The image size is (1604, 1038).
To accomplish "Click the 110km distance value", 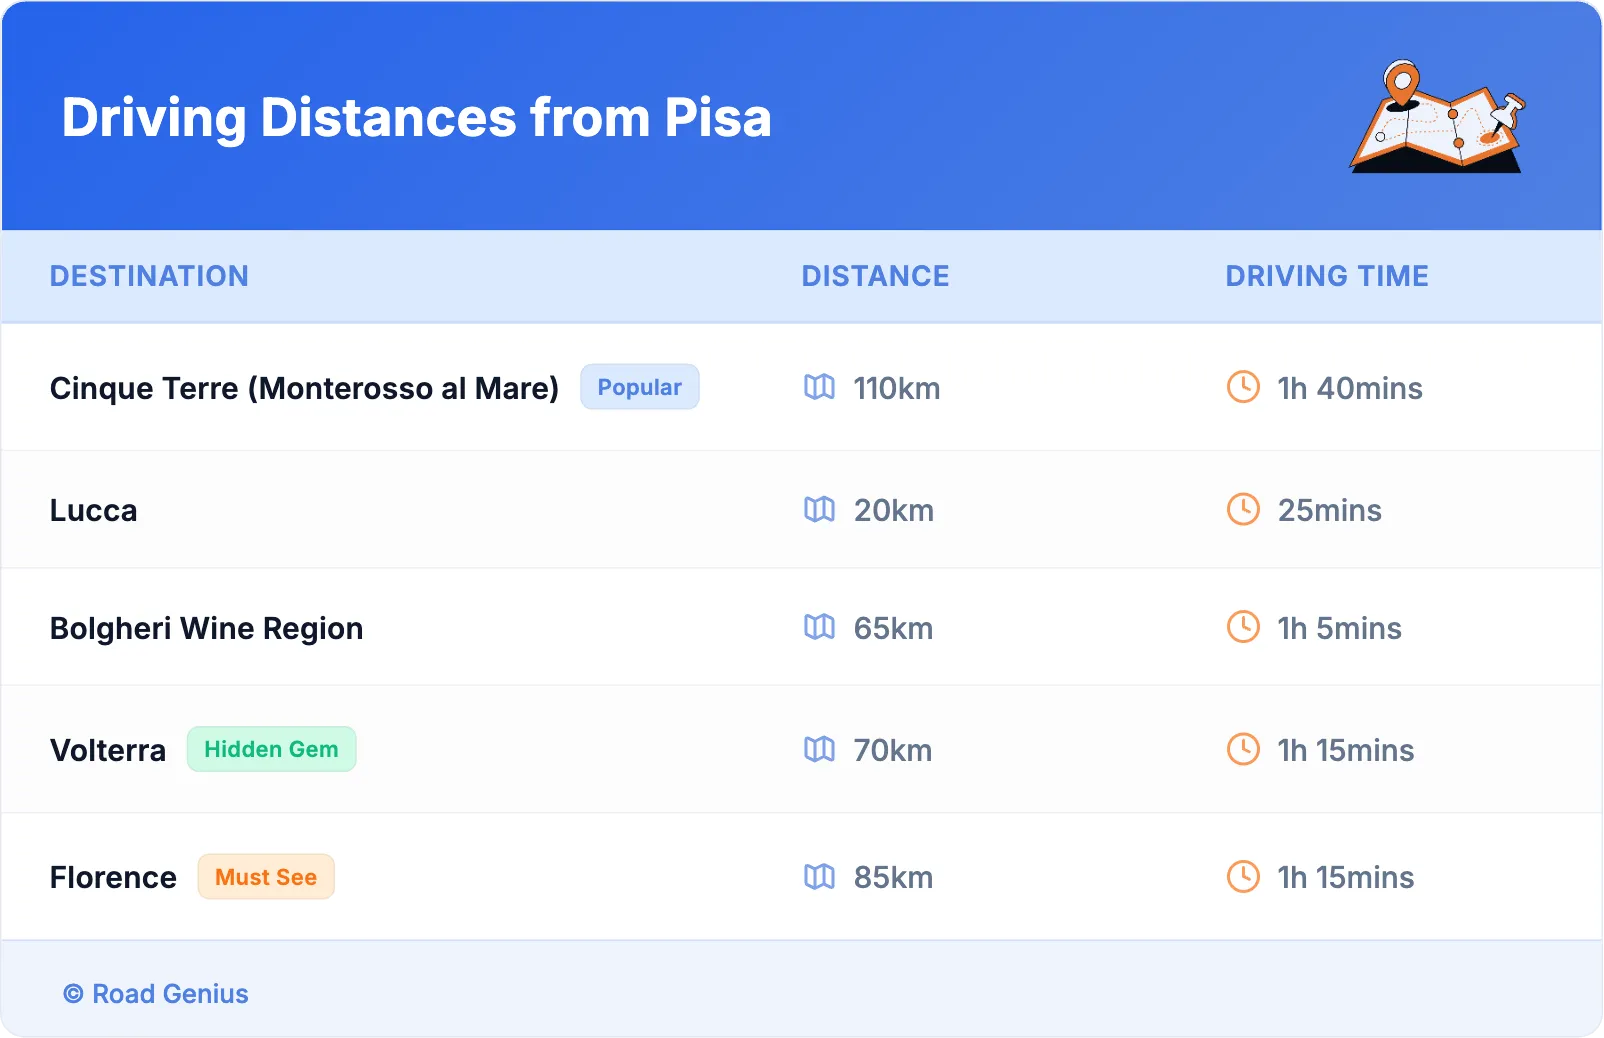I will click(897, 388).
